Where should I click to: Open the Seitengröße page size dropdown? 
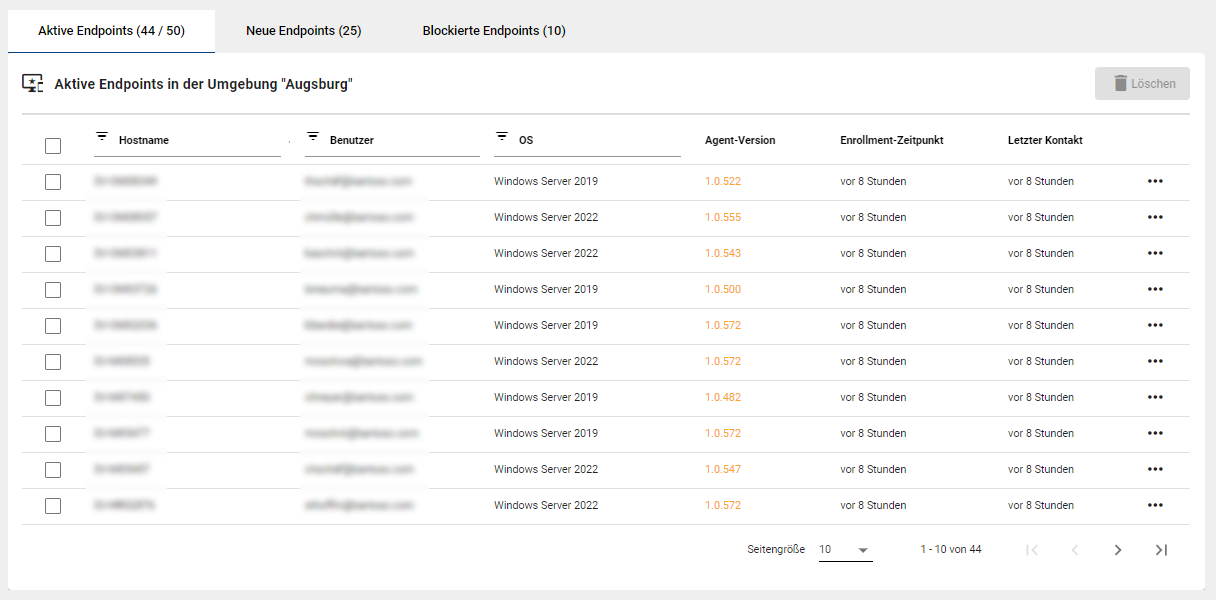pos(845,550)
